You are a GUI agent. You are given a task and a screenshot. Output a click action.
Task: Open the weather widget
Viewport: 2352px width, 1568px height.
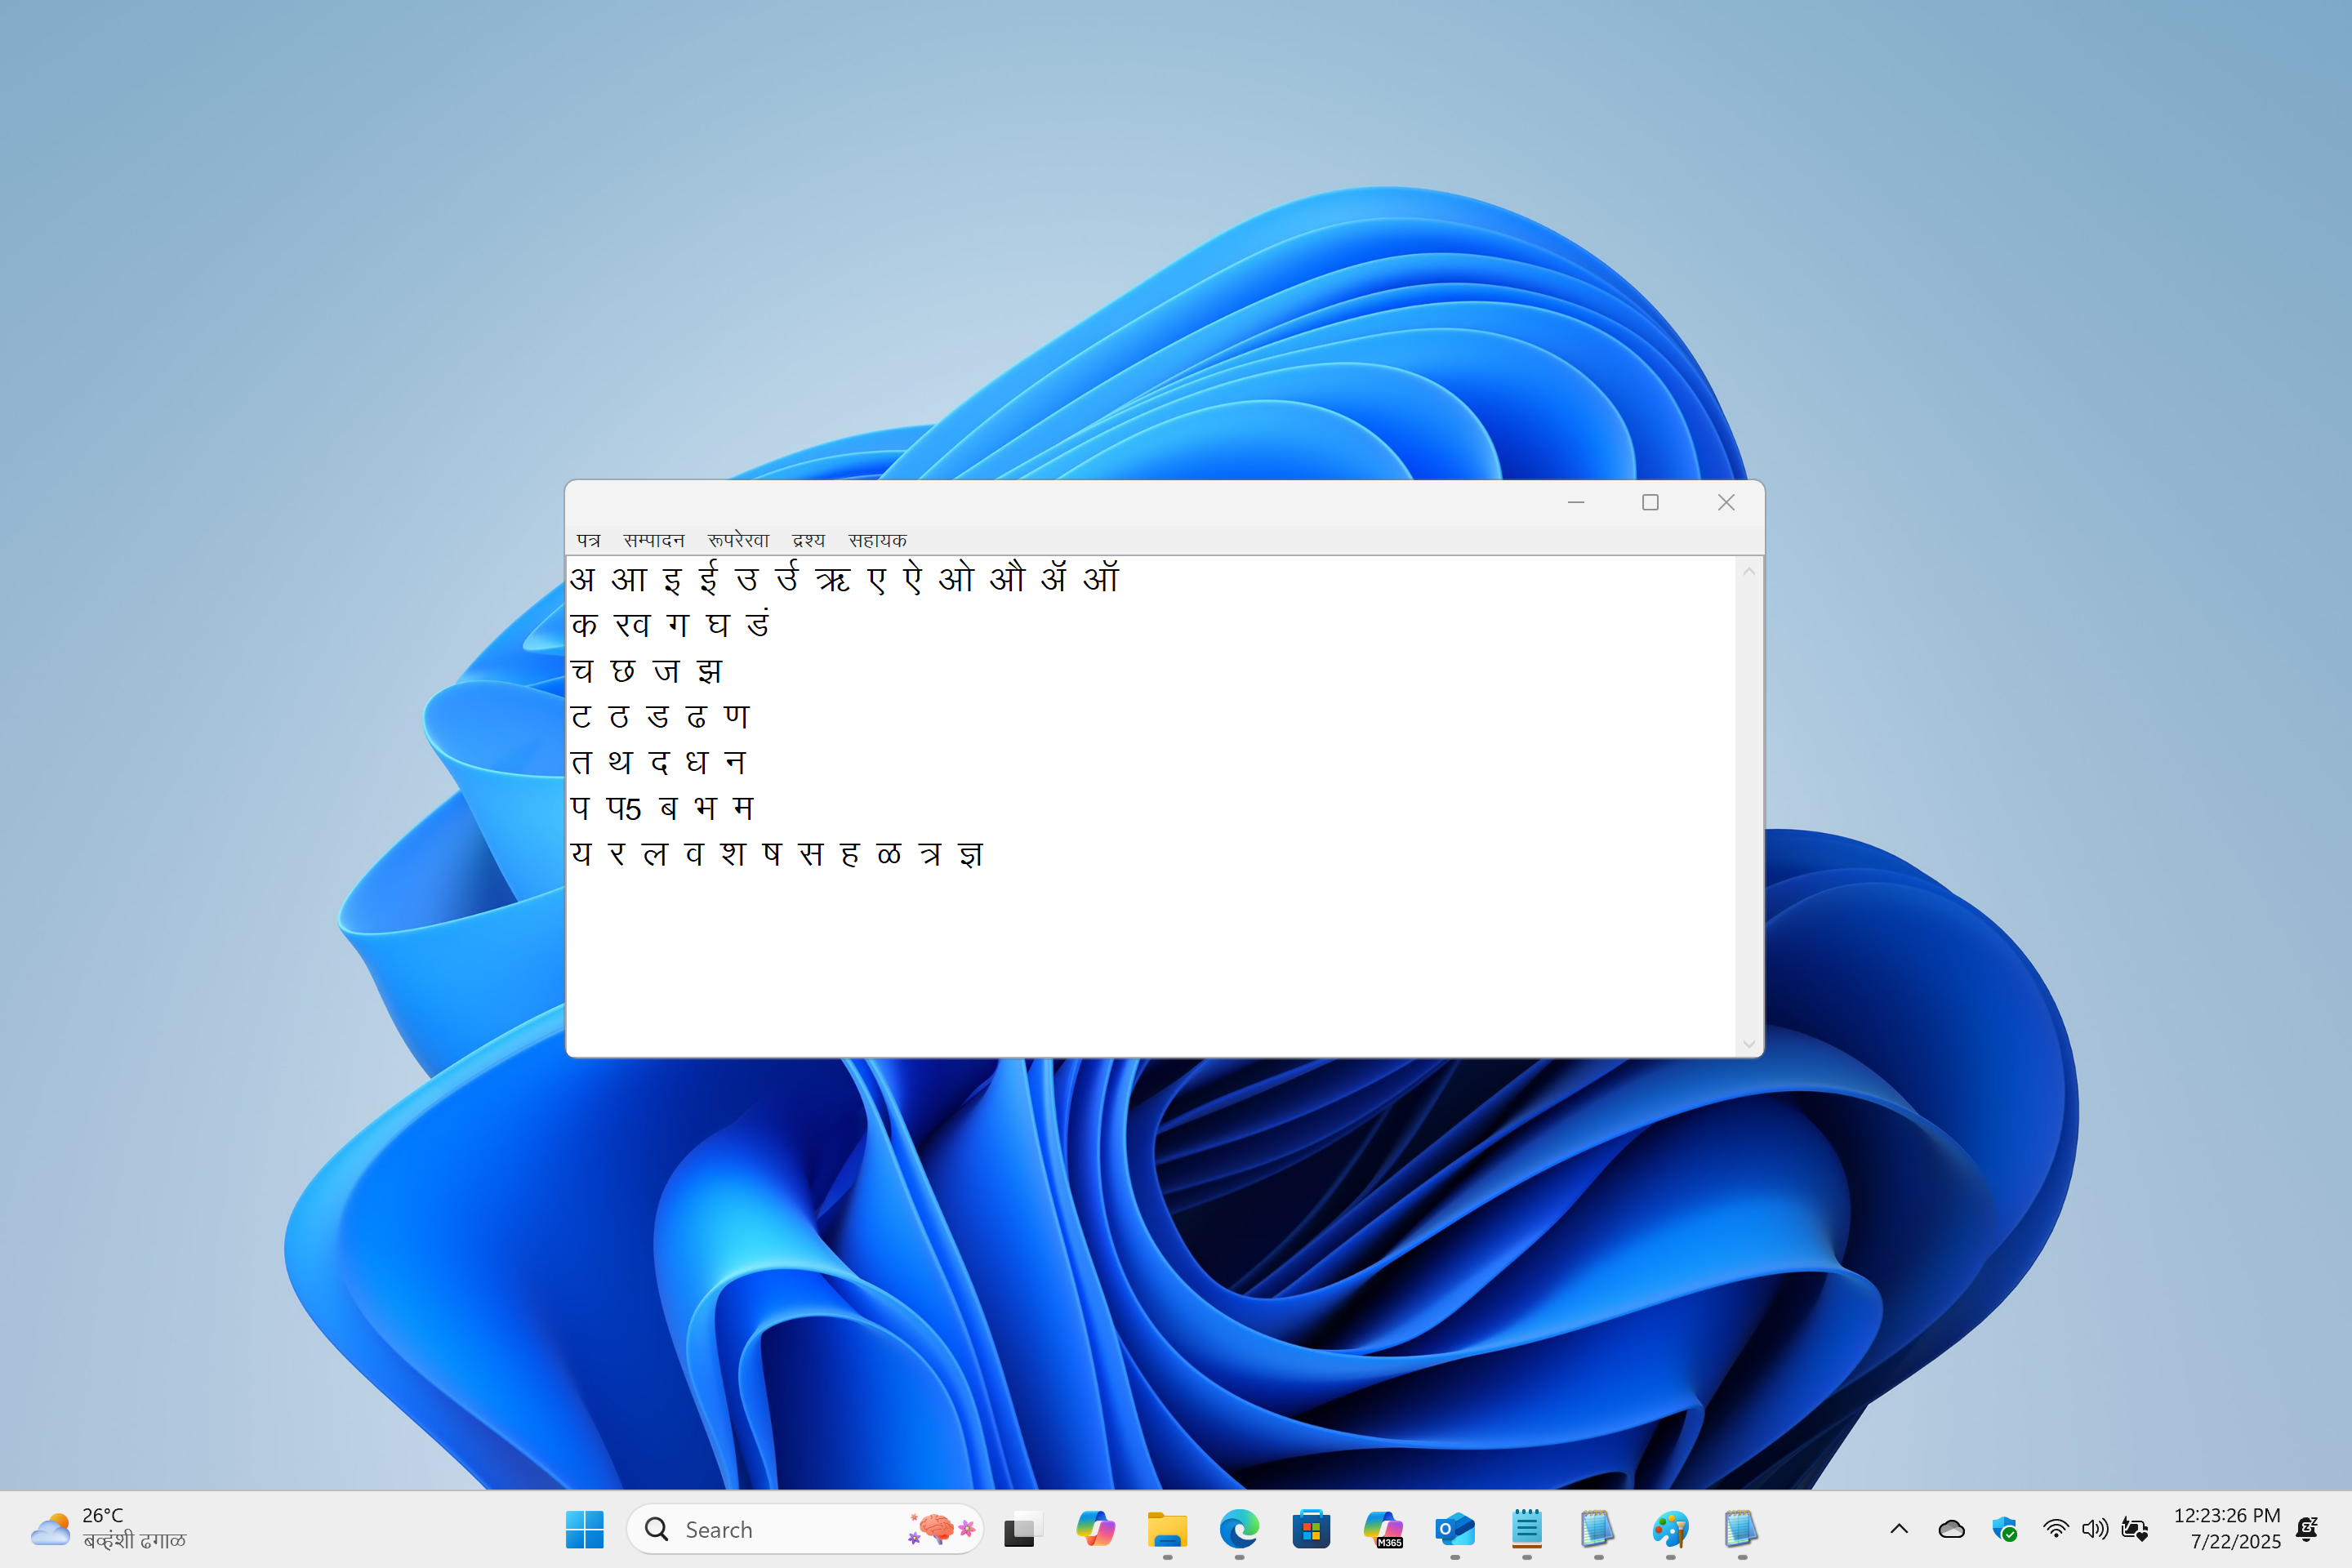coord(108,1529)
